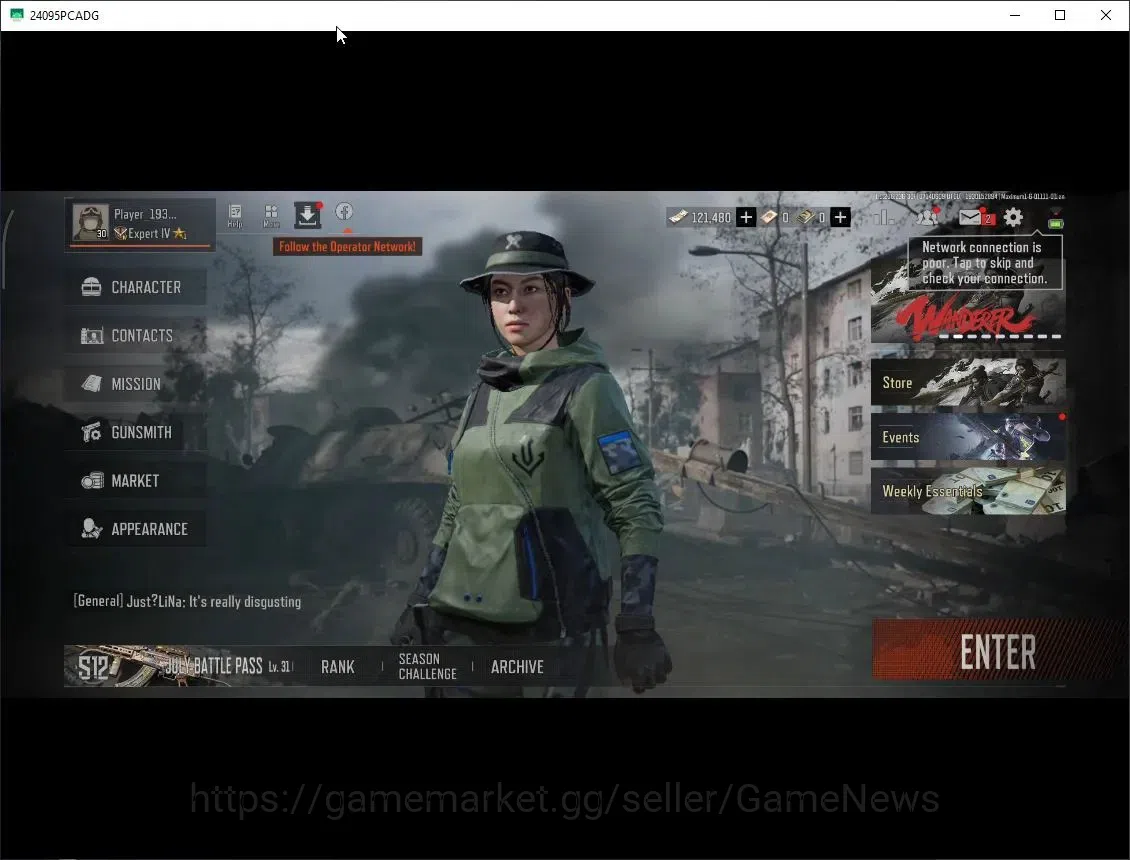
Task: Open the Help icon
Action: (x=235, y=215)
